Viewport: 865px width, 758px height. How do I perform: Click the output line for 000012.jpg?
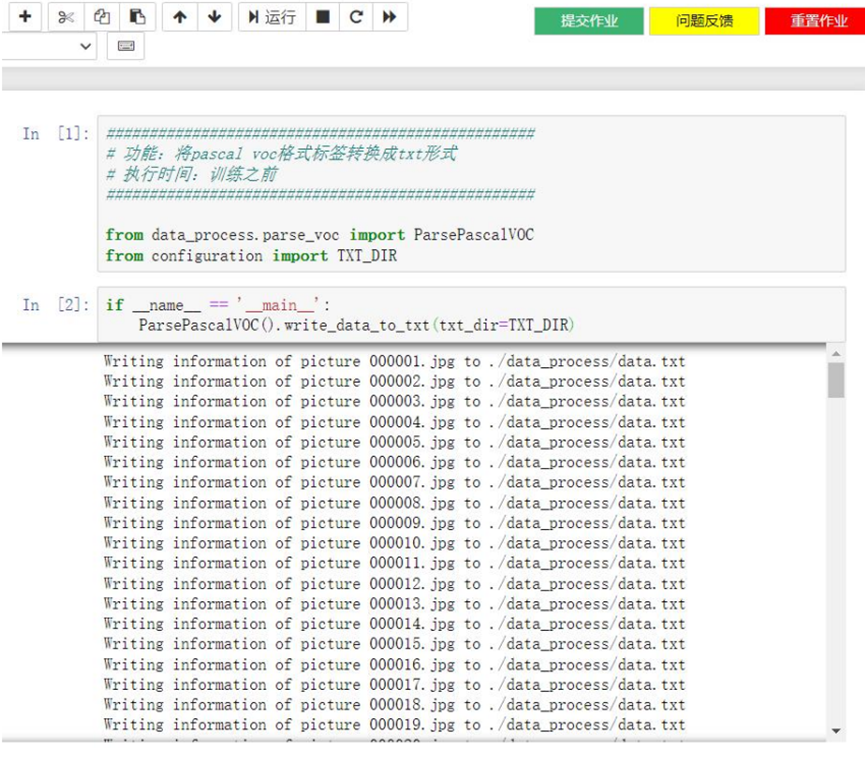tap(394, 584)
